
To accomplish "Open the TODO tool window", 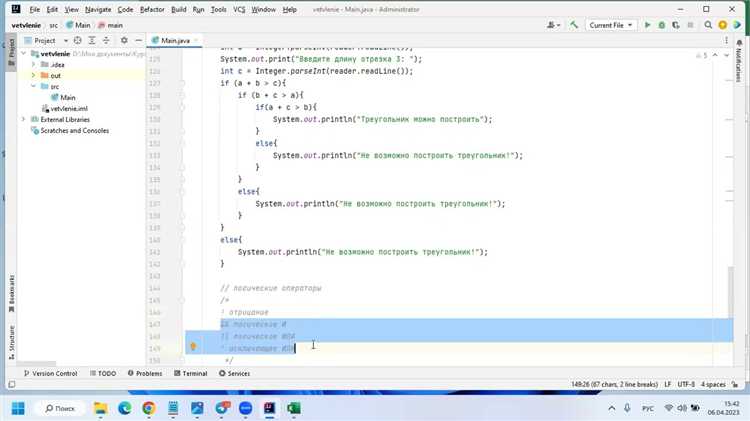I will 103,373.
